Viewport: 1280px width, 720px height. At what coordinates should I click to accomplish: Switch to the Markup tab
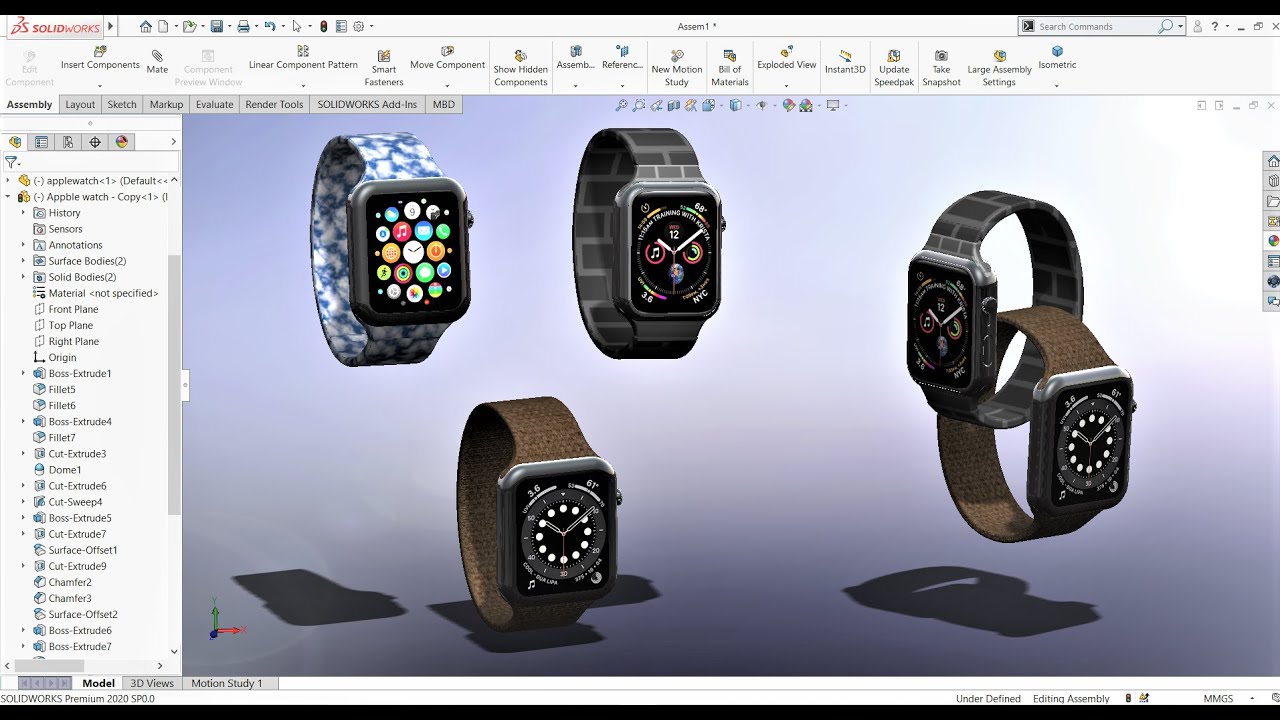(166, 104)
